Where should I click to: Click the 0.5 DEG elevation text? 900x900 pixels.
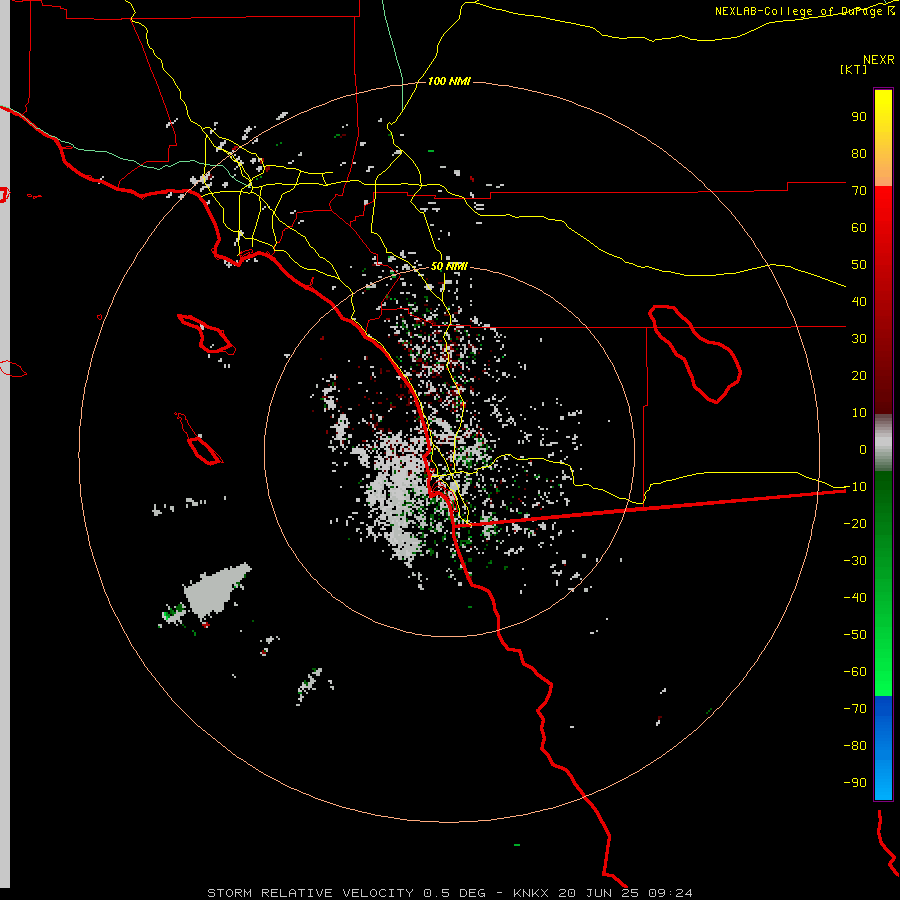point(455,893)
